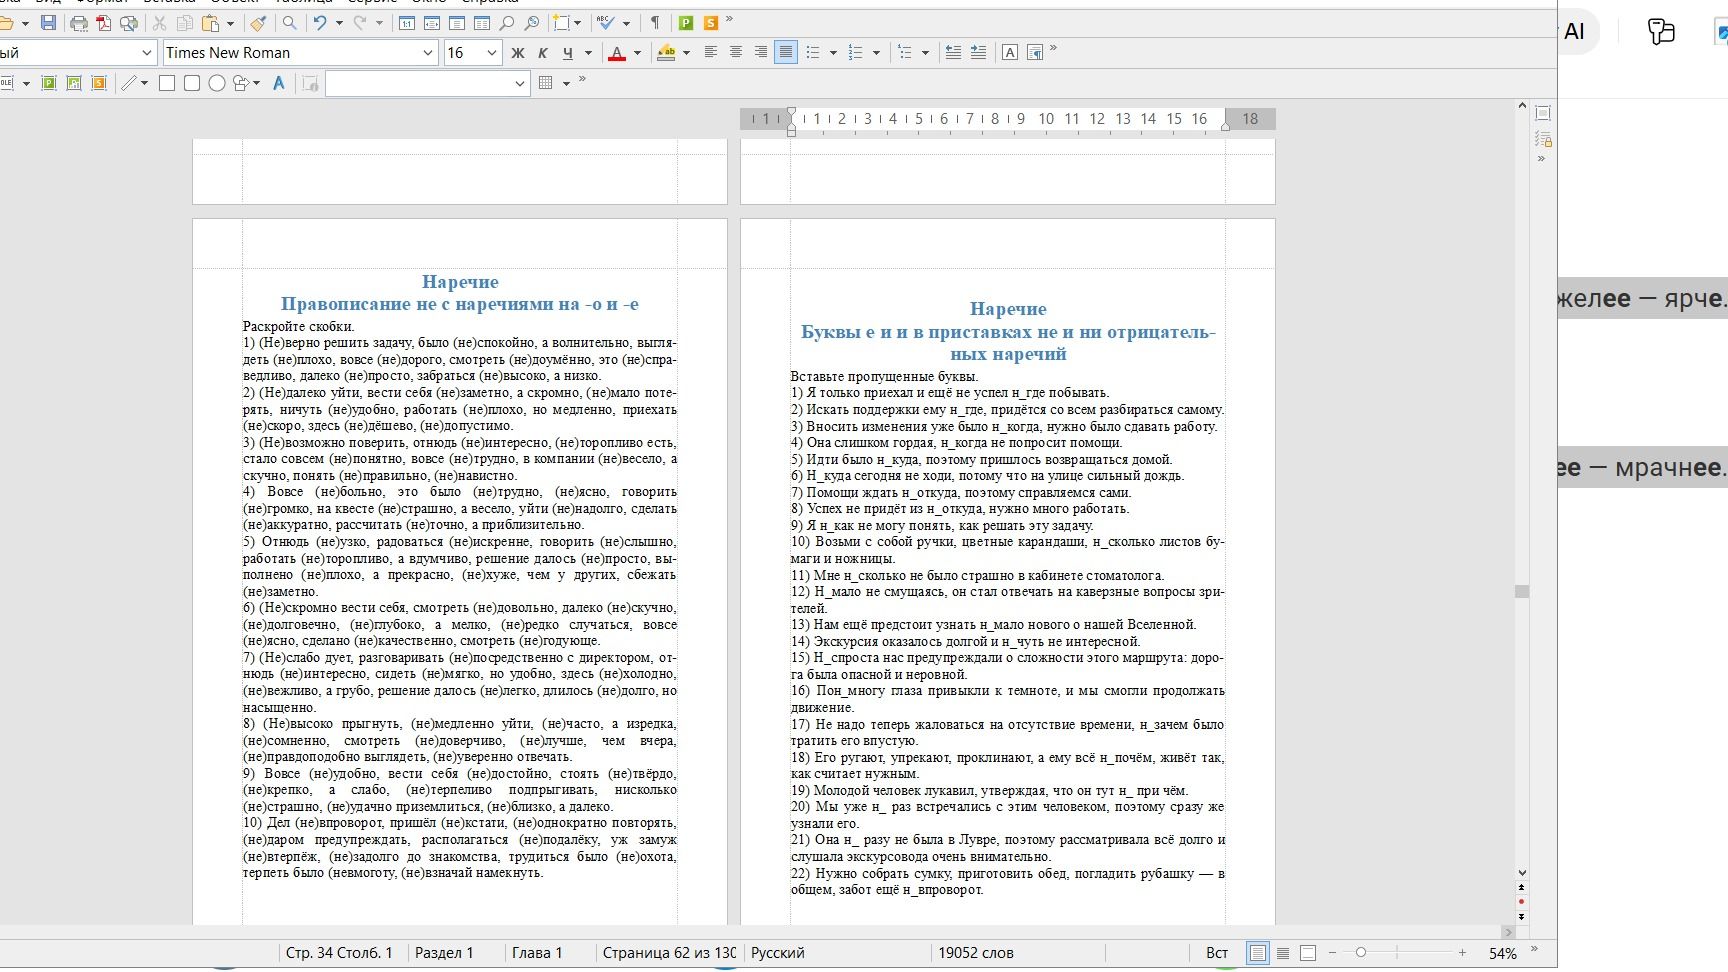Viewport: 1728px width, 972px height.
Task: Decrease the paragraph indent
Action: [x=953, y=53]
